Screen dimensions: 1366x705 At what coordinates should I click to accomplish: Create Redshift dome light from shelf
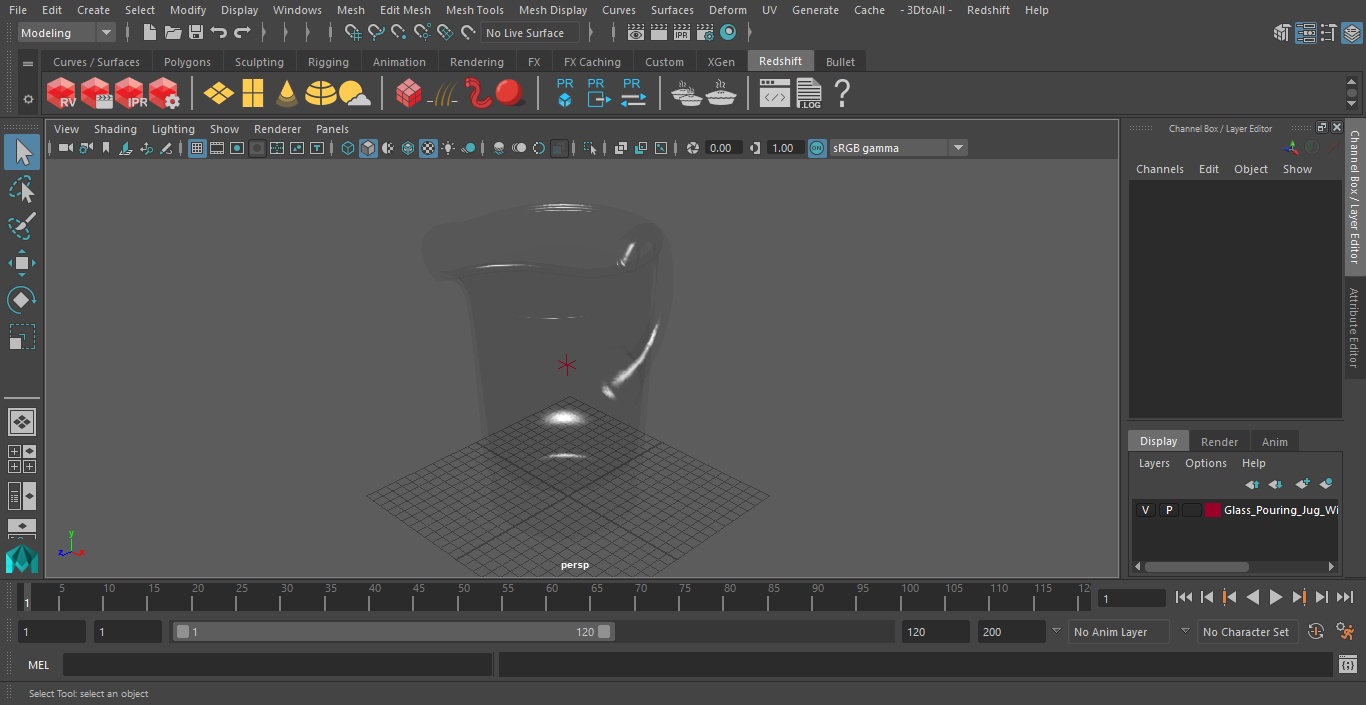click(x=320, y=93)
